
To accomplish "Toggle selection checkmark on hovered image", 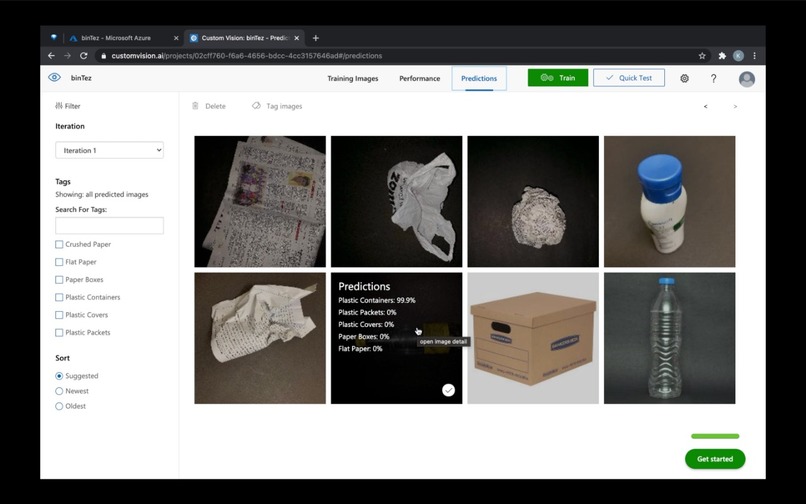I will click(x=448, y=390).
